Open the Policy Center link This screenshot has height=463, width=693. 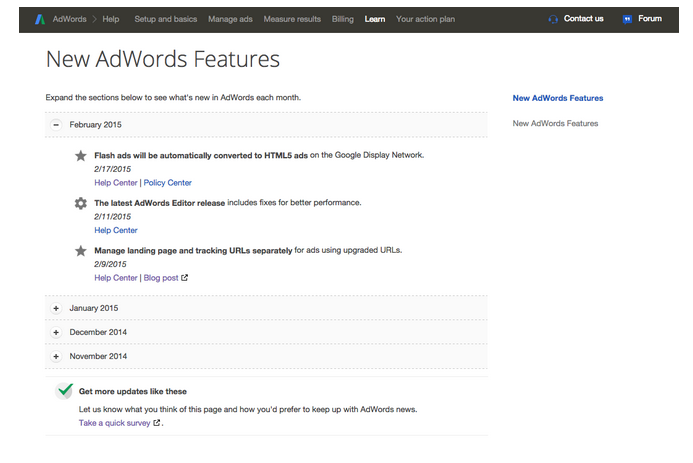[168, 182]
